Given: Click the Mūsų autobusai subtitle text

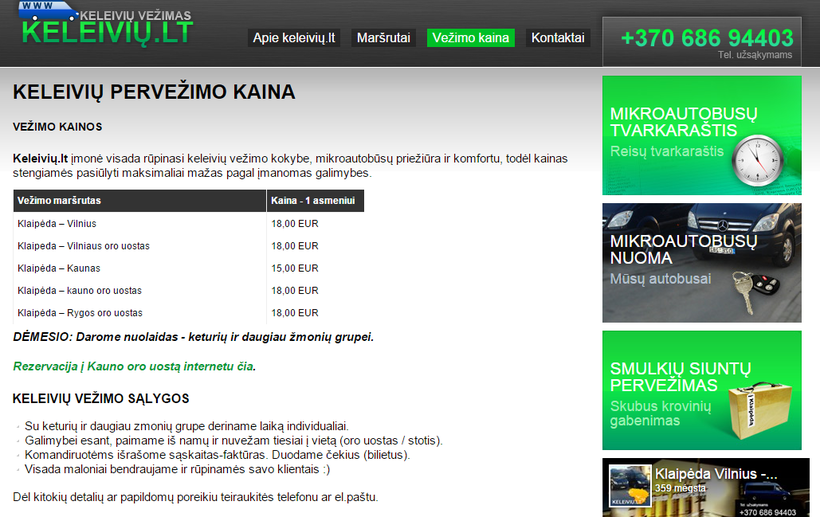Looking at the screenshot, I should 660,279.
